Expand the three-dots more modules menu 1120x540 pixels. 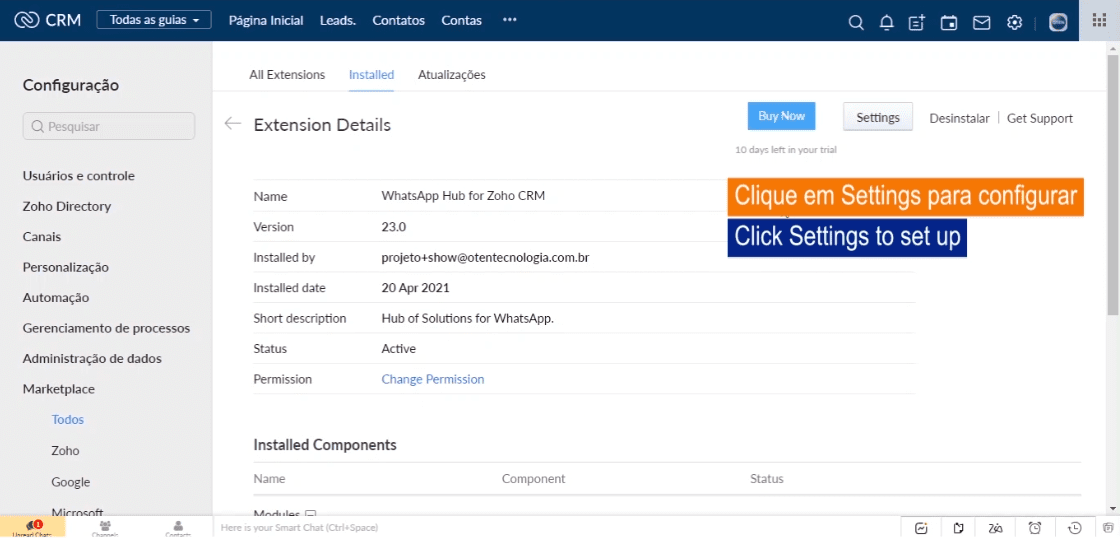tap(510, 20)
